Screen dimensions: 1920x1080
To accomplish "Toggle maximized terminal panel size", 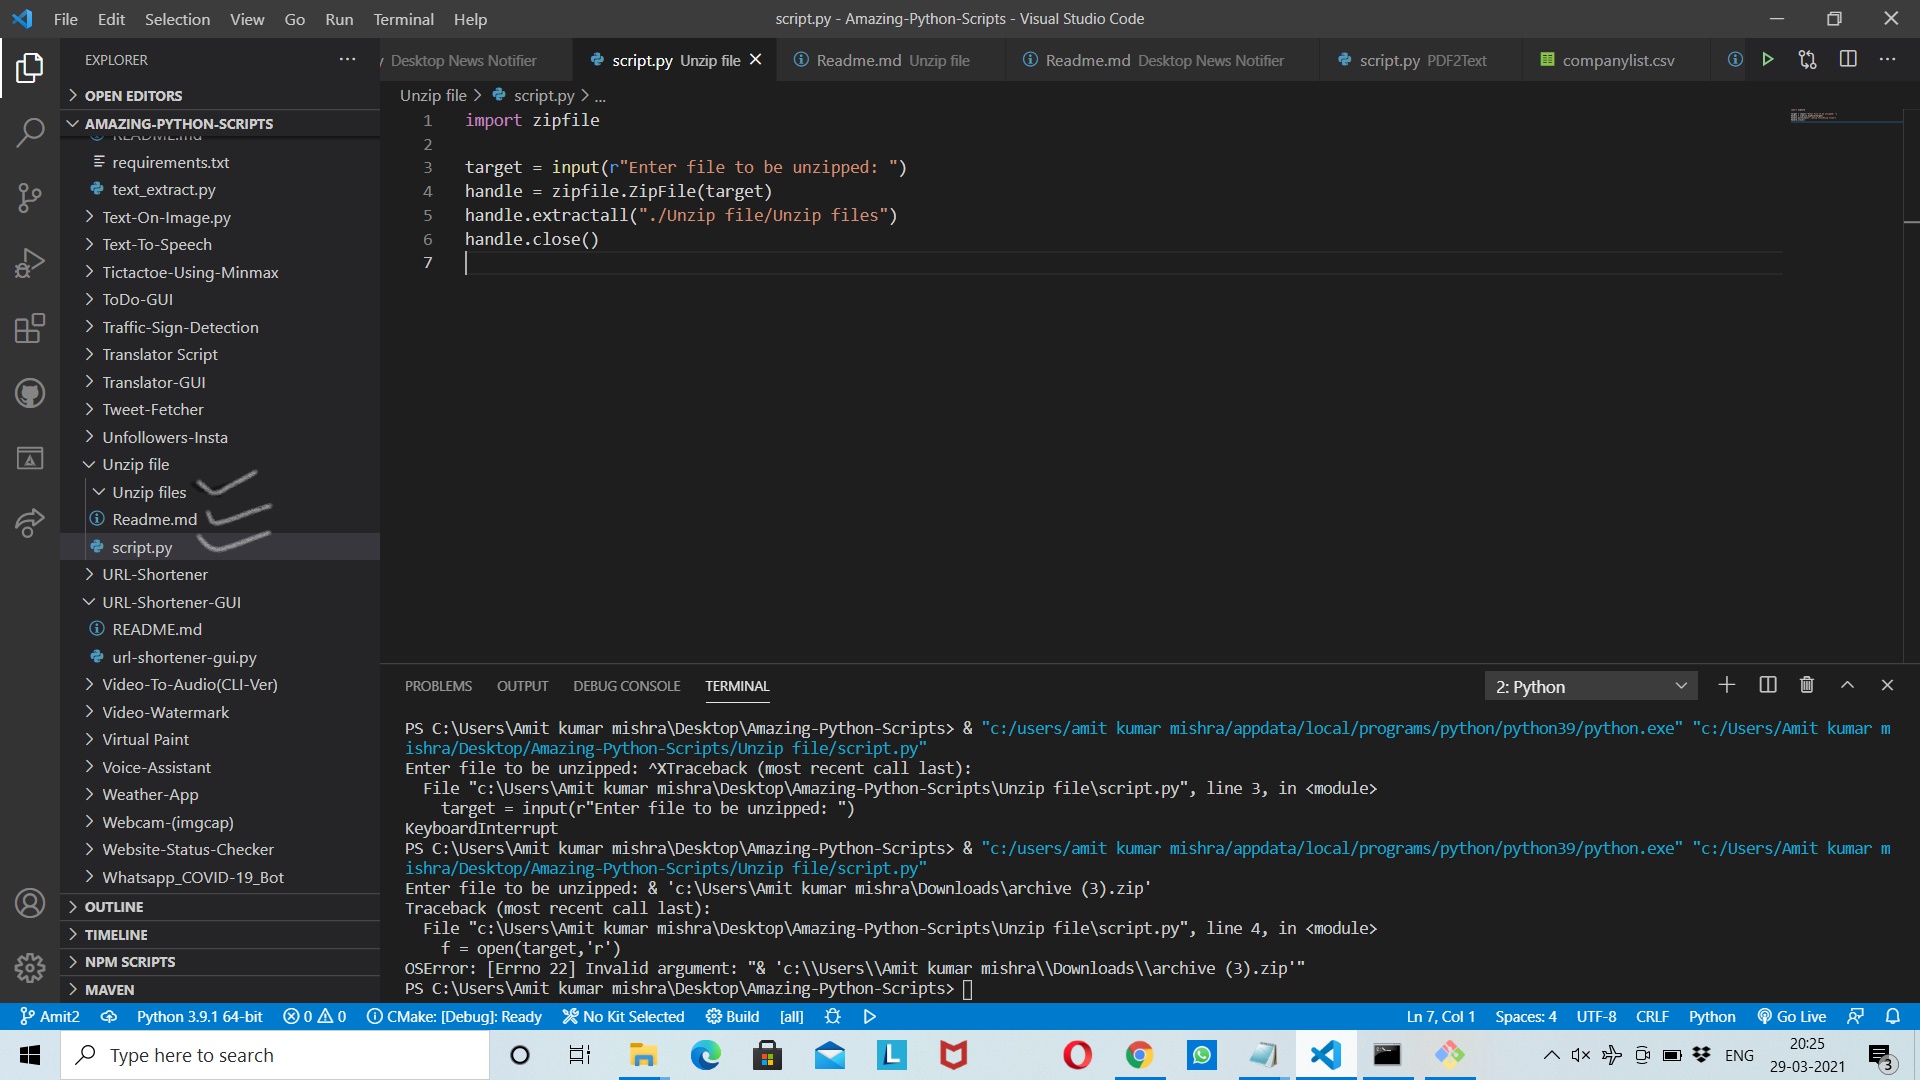I will 1847,685.
